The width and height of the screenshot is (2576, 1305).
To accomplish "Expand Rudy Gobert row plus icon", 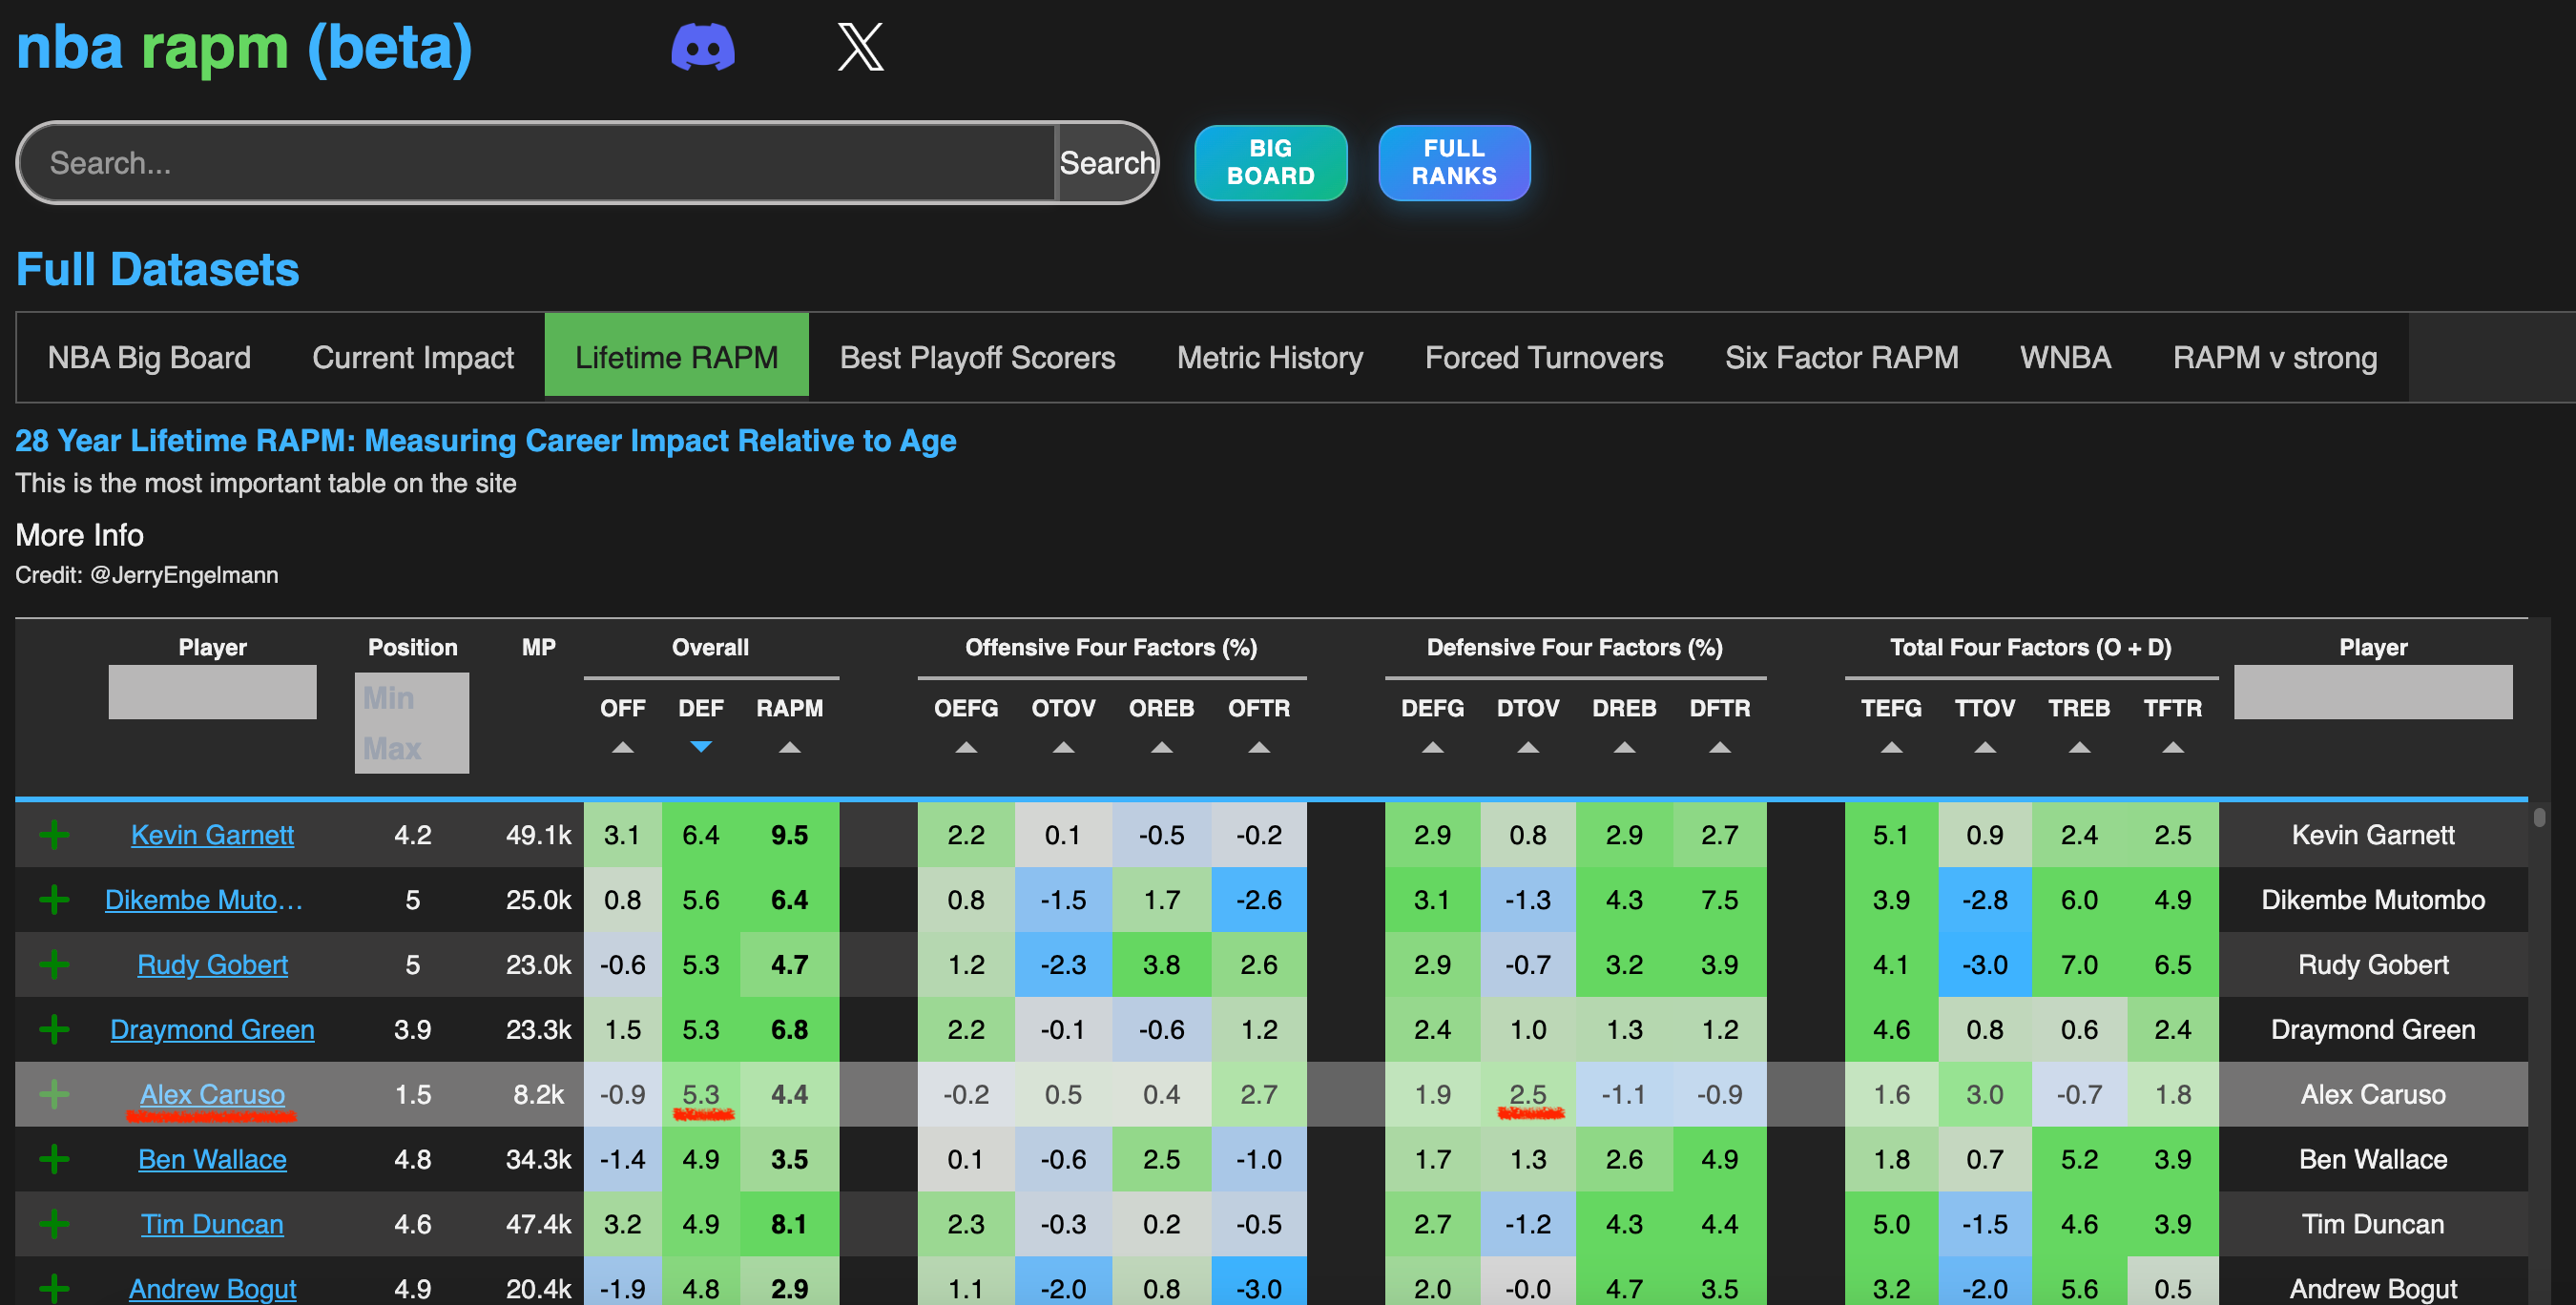I will (54, 964).
